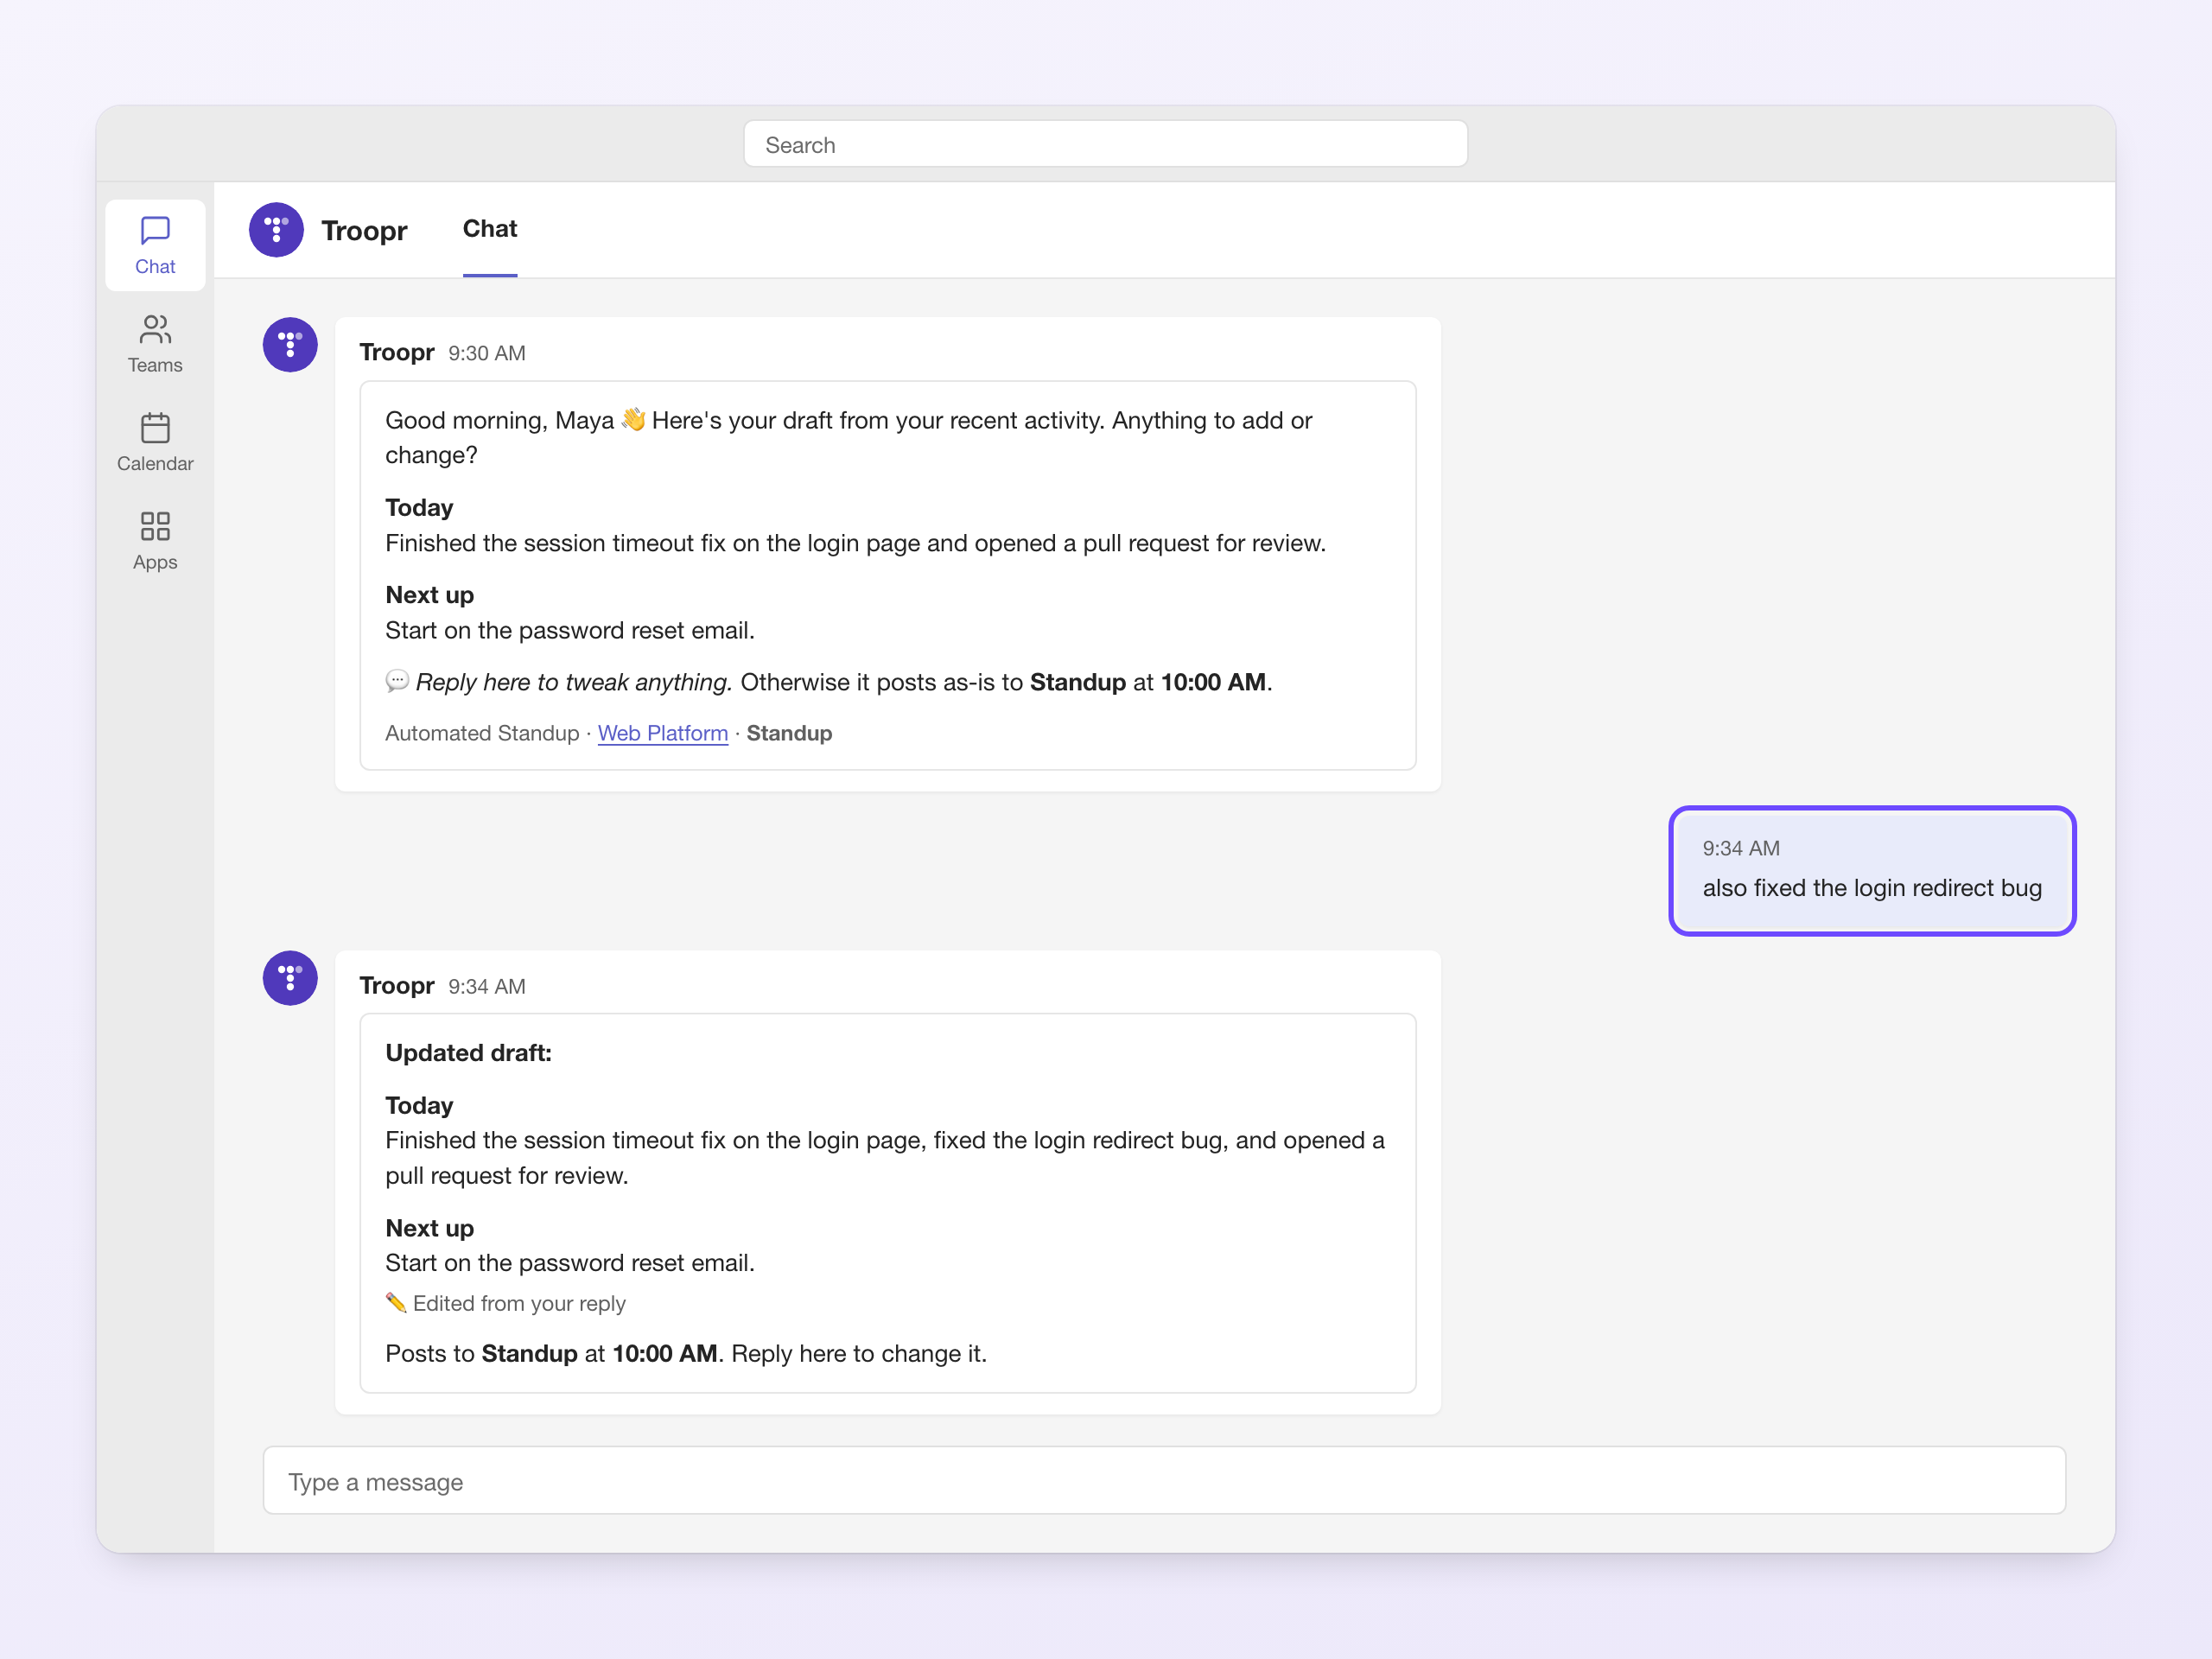2212x1659 pixels.
Task: Click the Troopr logo in chat header
Action: point(276,230)
